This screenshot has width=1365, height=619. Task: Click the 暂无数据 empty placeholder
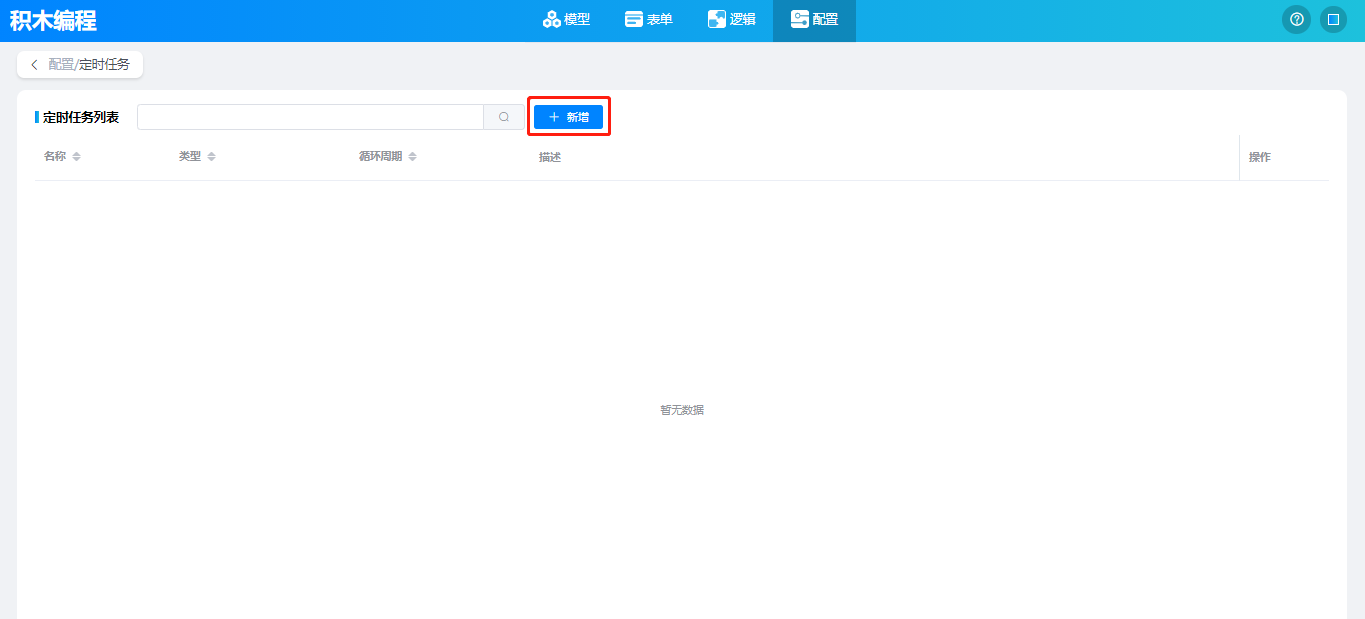[x=682, y=410]
